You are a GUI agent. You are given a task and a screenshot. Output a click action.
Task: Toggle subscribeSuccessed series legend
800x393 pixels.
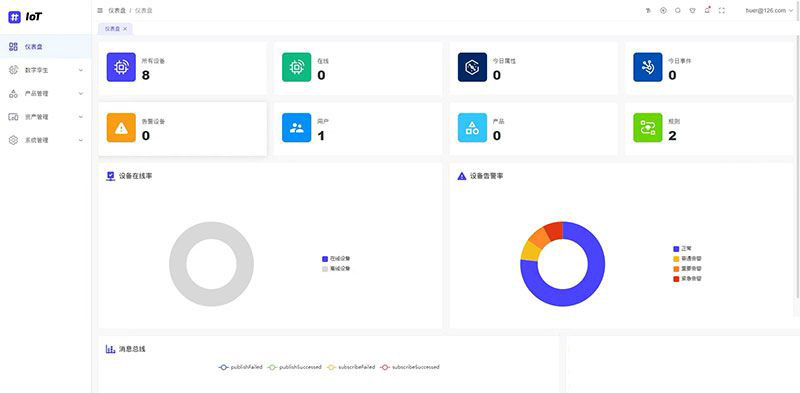(410, 367)
